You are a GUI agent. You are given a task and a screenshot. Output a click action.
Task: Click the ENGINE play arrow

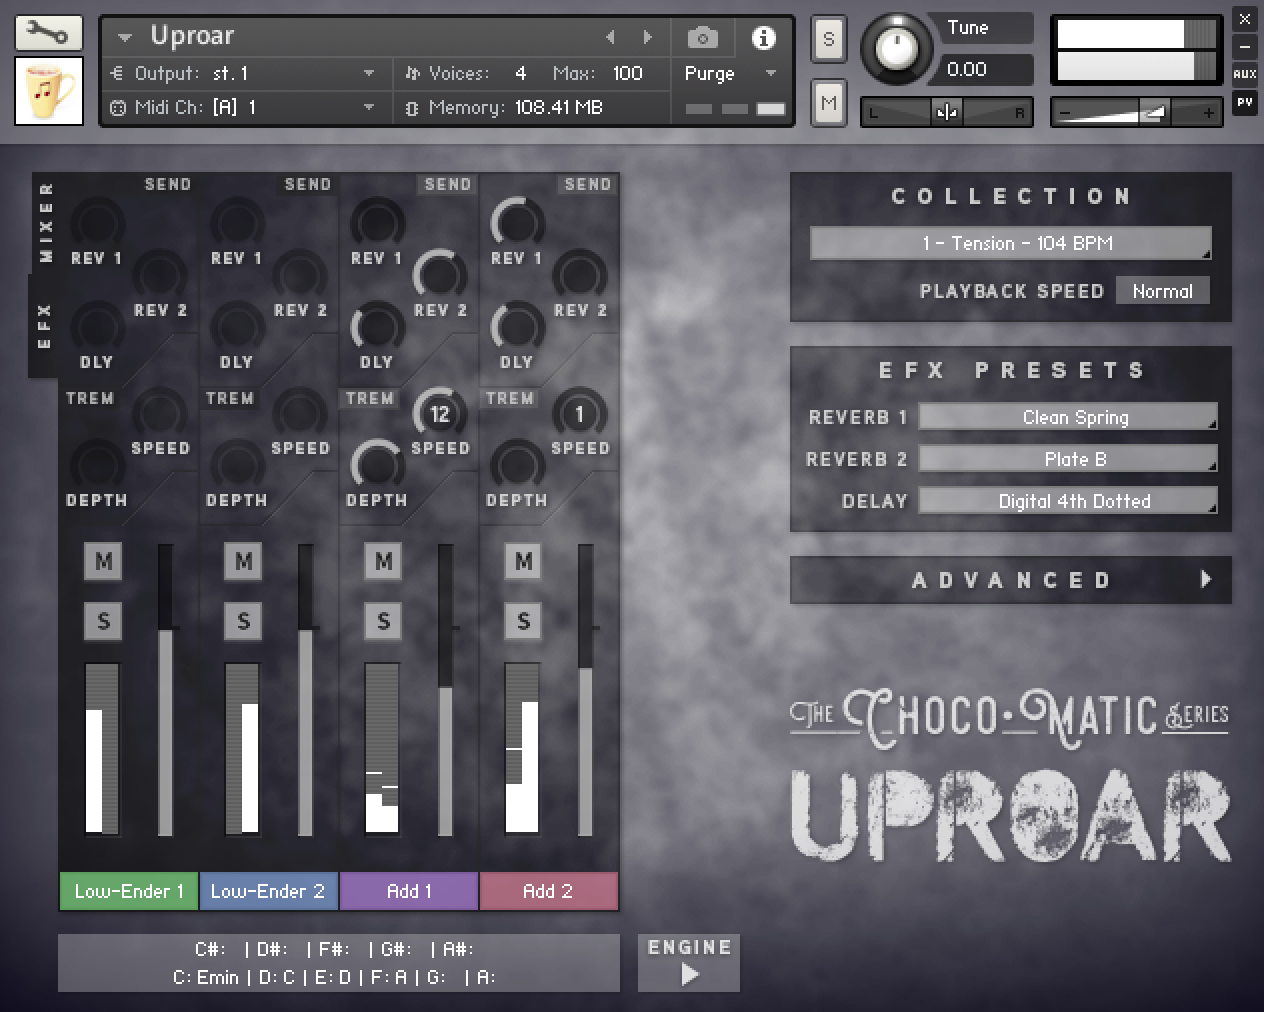(690, 974)
